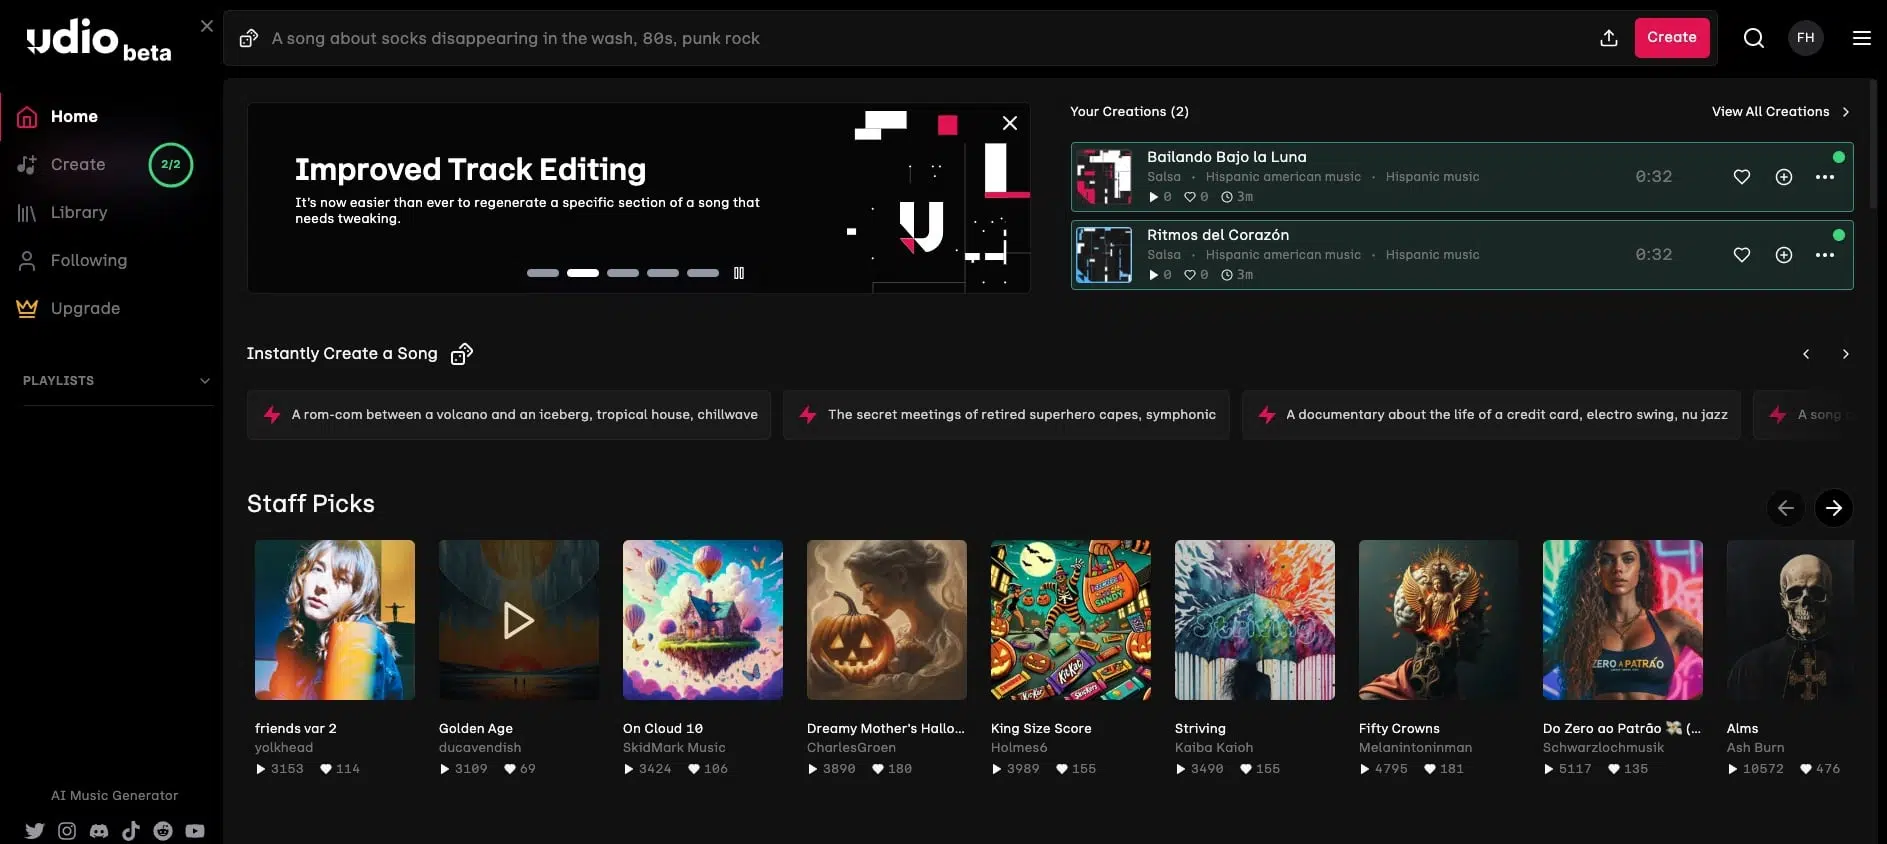The image size is (1887, 844).
Task: Go to Library in the sidebar
Action: tap(78, 212)
